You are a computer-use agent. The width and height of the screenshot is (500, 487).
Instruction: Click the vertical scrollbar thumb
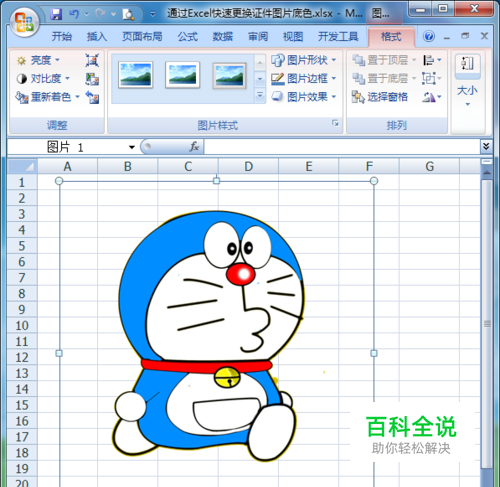point(487,323)
